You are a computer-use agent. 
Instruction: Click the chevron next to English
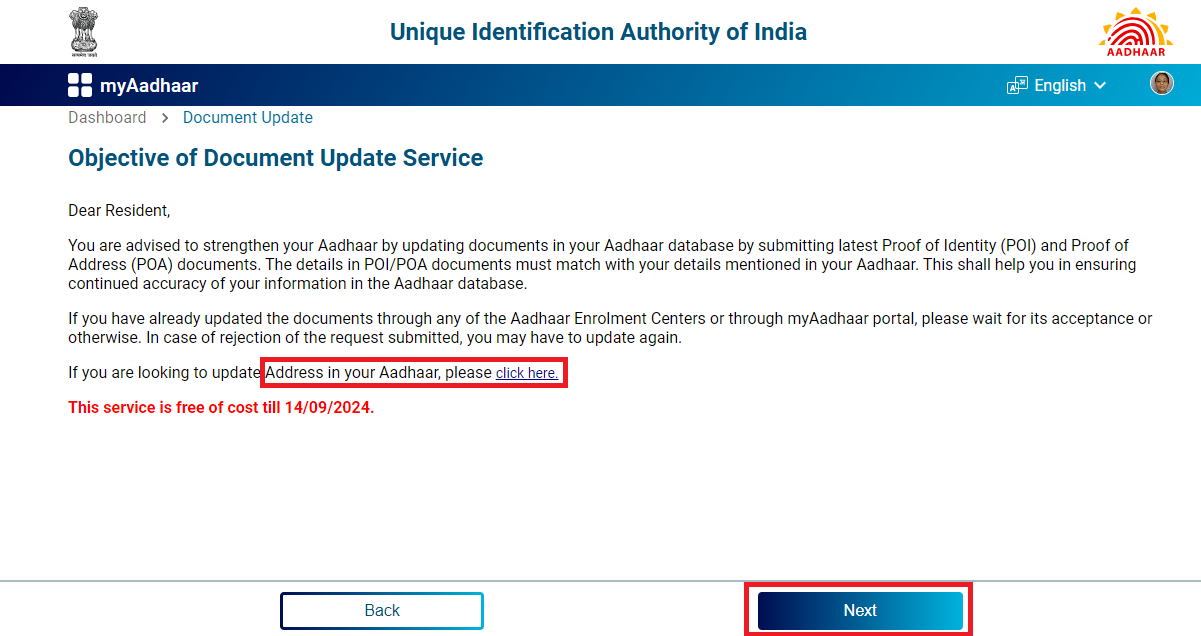point(1101,85)
